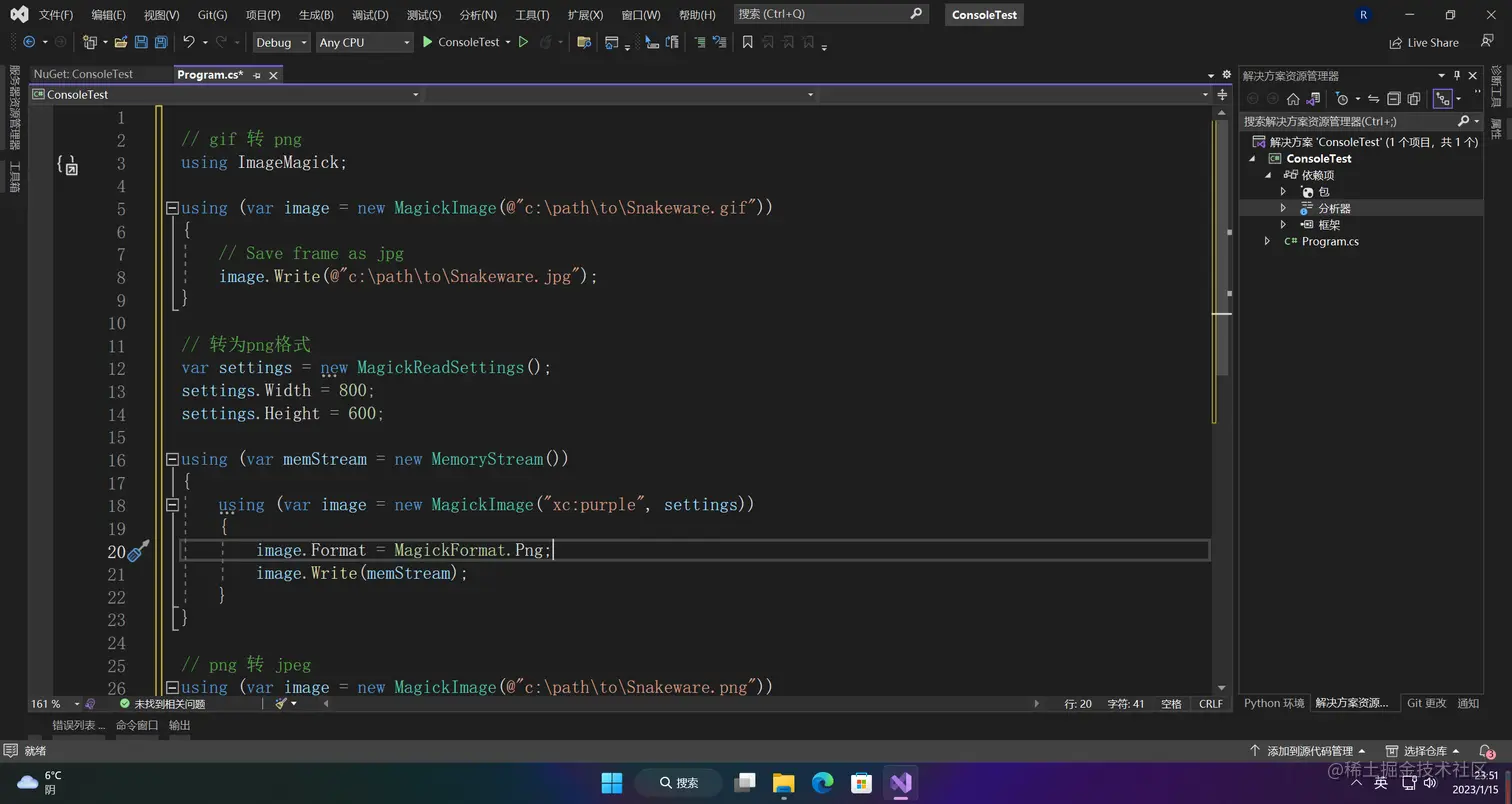1512x804 pixels.
Task: Open the 文件(F) menu
Action: [x=56, y=15]
